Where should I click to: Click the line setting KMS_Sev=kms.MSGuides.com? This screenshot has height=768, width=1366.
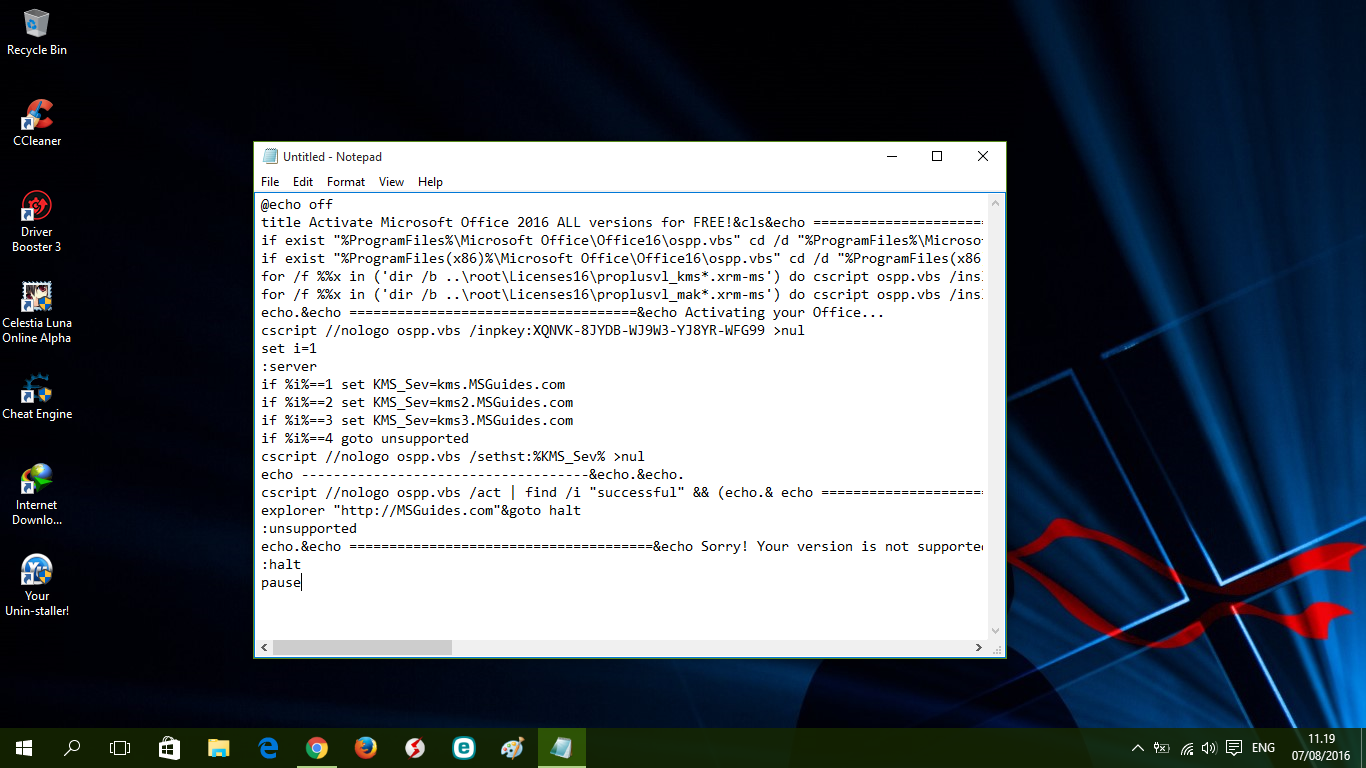[x=413, y=385]
